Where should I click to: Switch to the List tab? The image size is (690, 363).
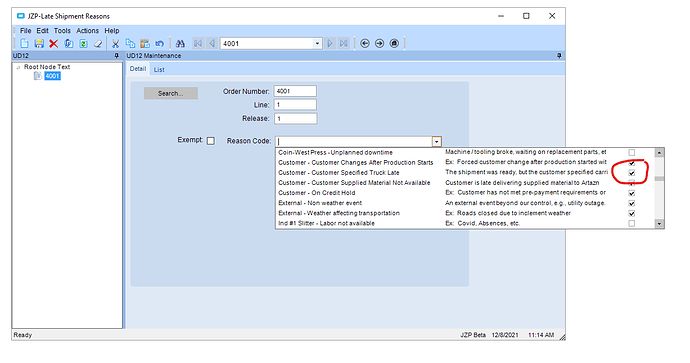tap(159, 70)
